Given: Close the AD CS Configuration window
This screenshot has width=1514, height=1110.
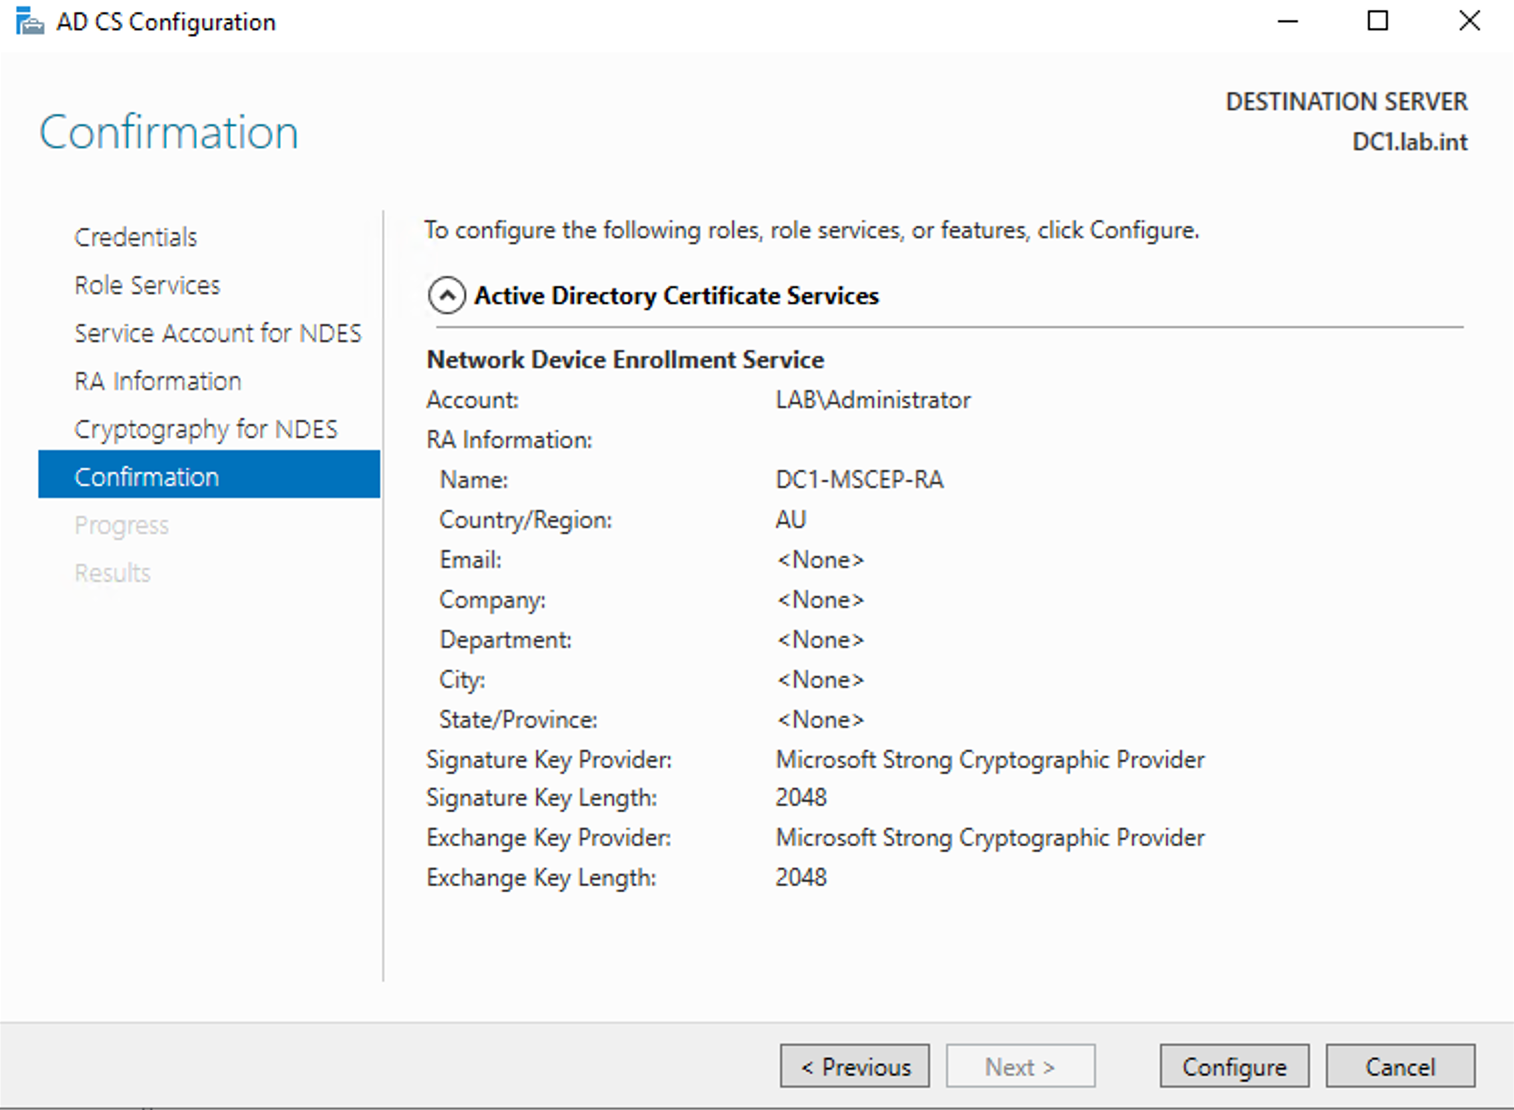Looking at the screenshot, I should pos(1469,22).
